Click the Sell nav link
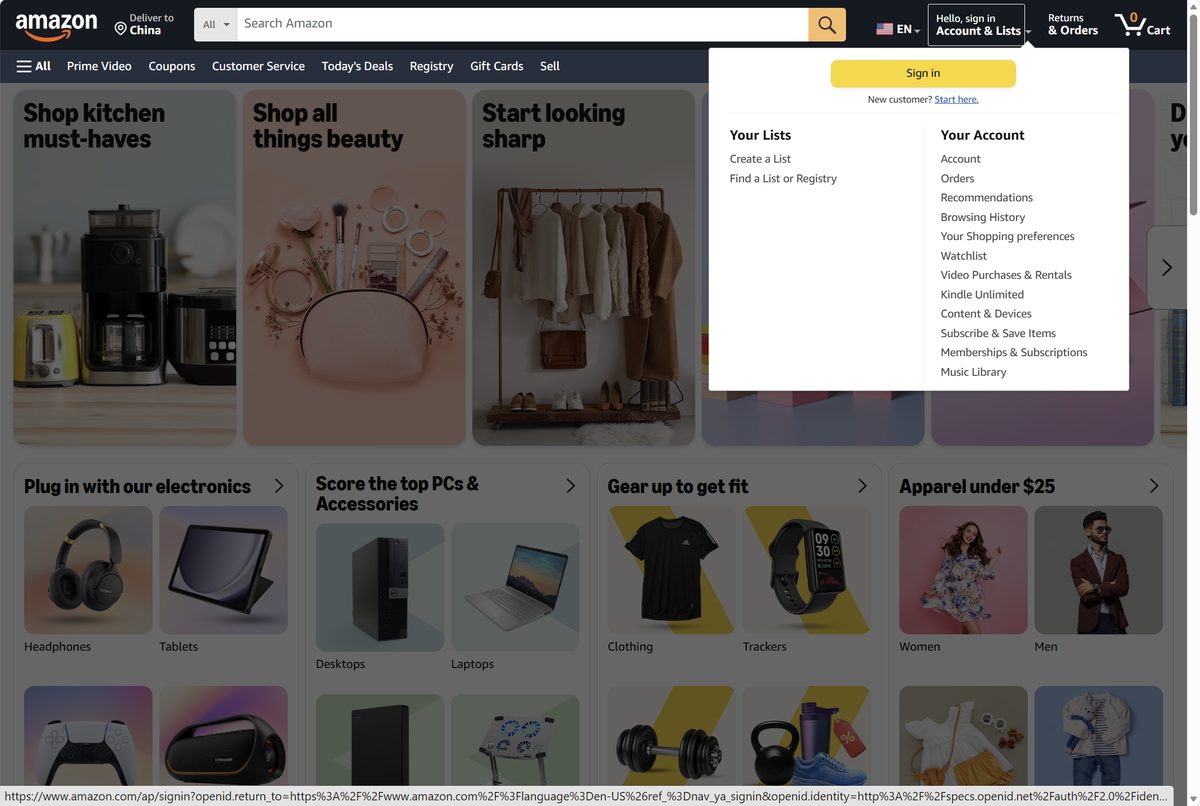The width and height of the screenshot is (1200, 806). coord(550,66)
